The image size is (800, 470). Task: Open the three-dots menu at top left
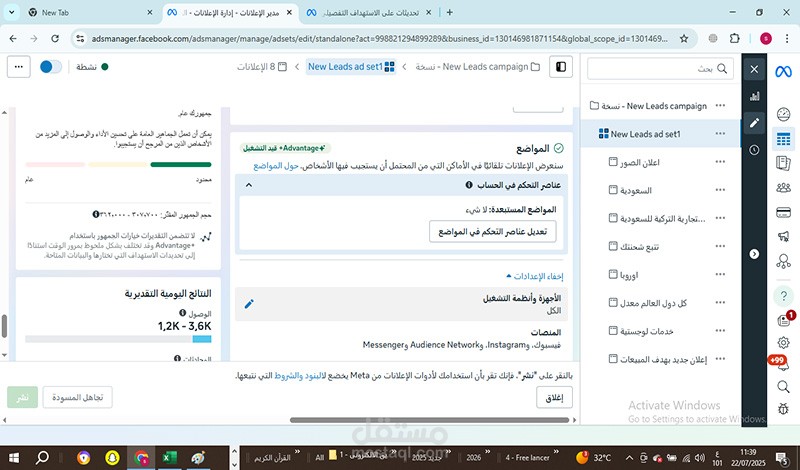(x=19, y=67)
